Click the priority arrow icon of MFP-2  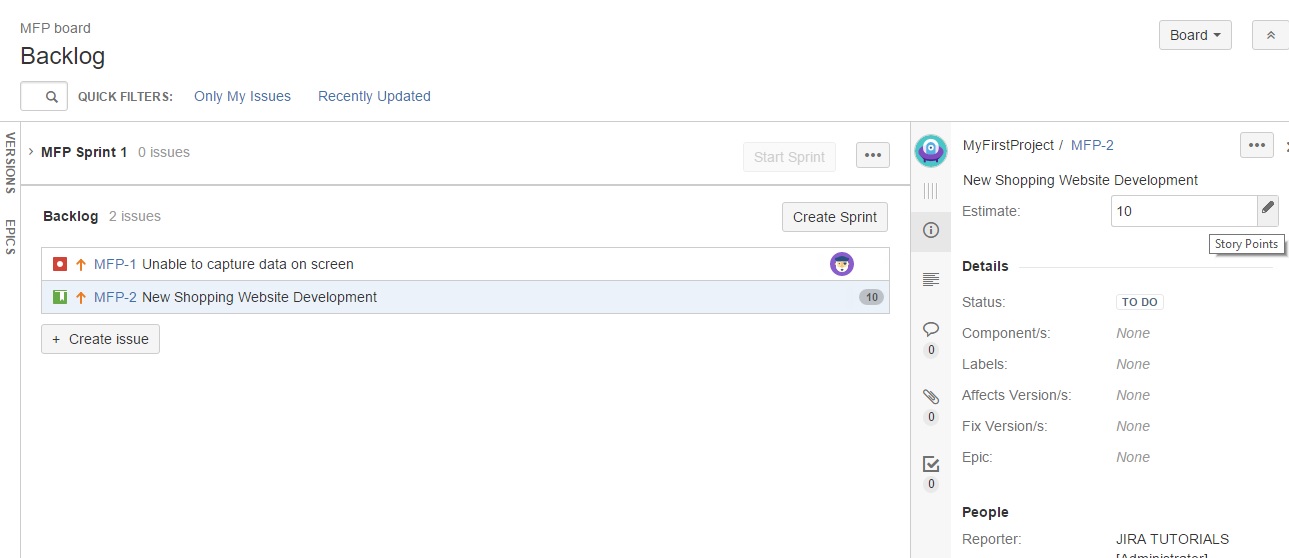coord(81,297)
